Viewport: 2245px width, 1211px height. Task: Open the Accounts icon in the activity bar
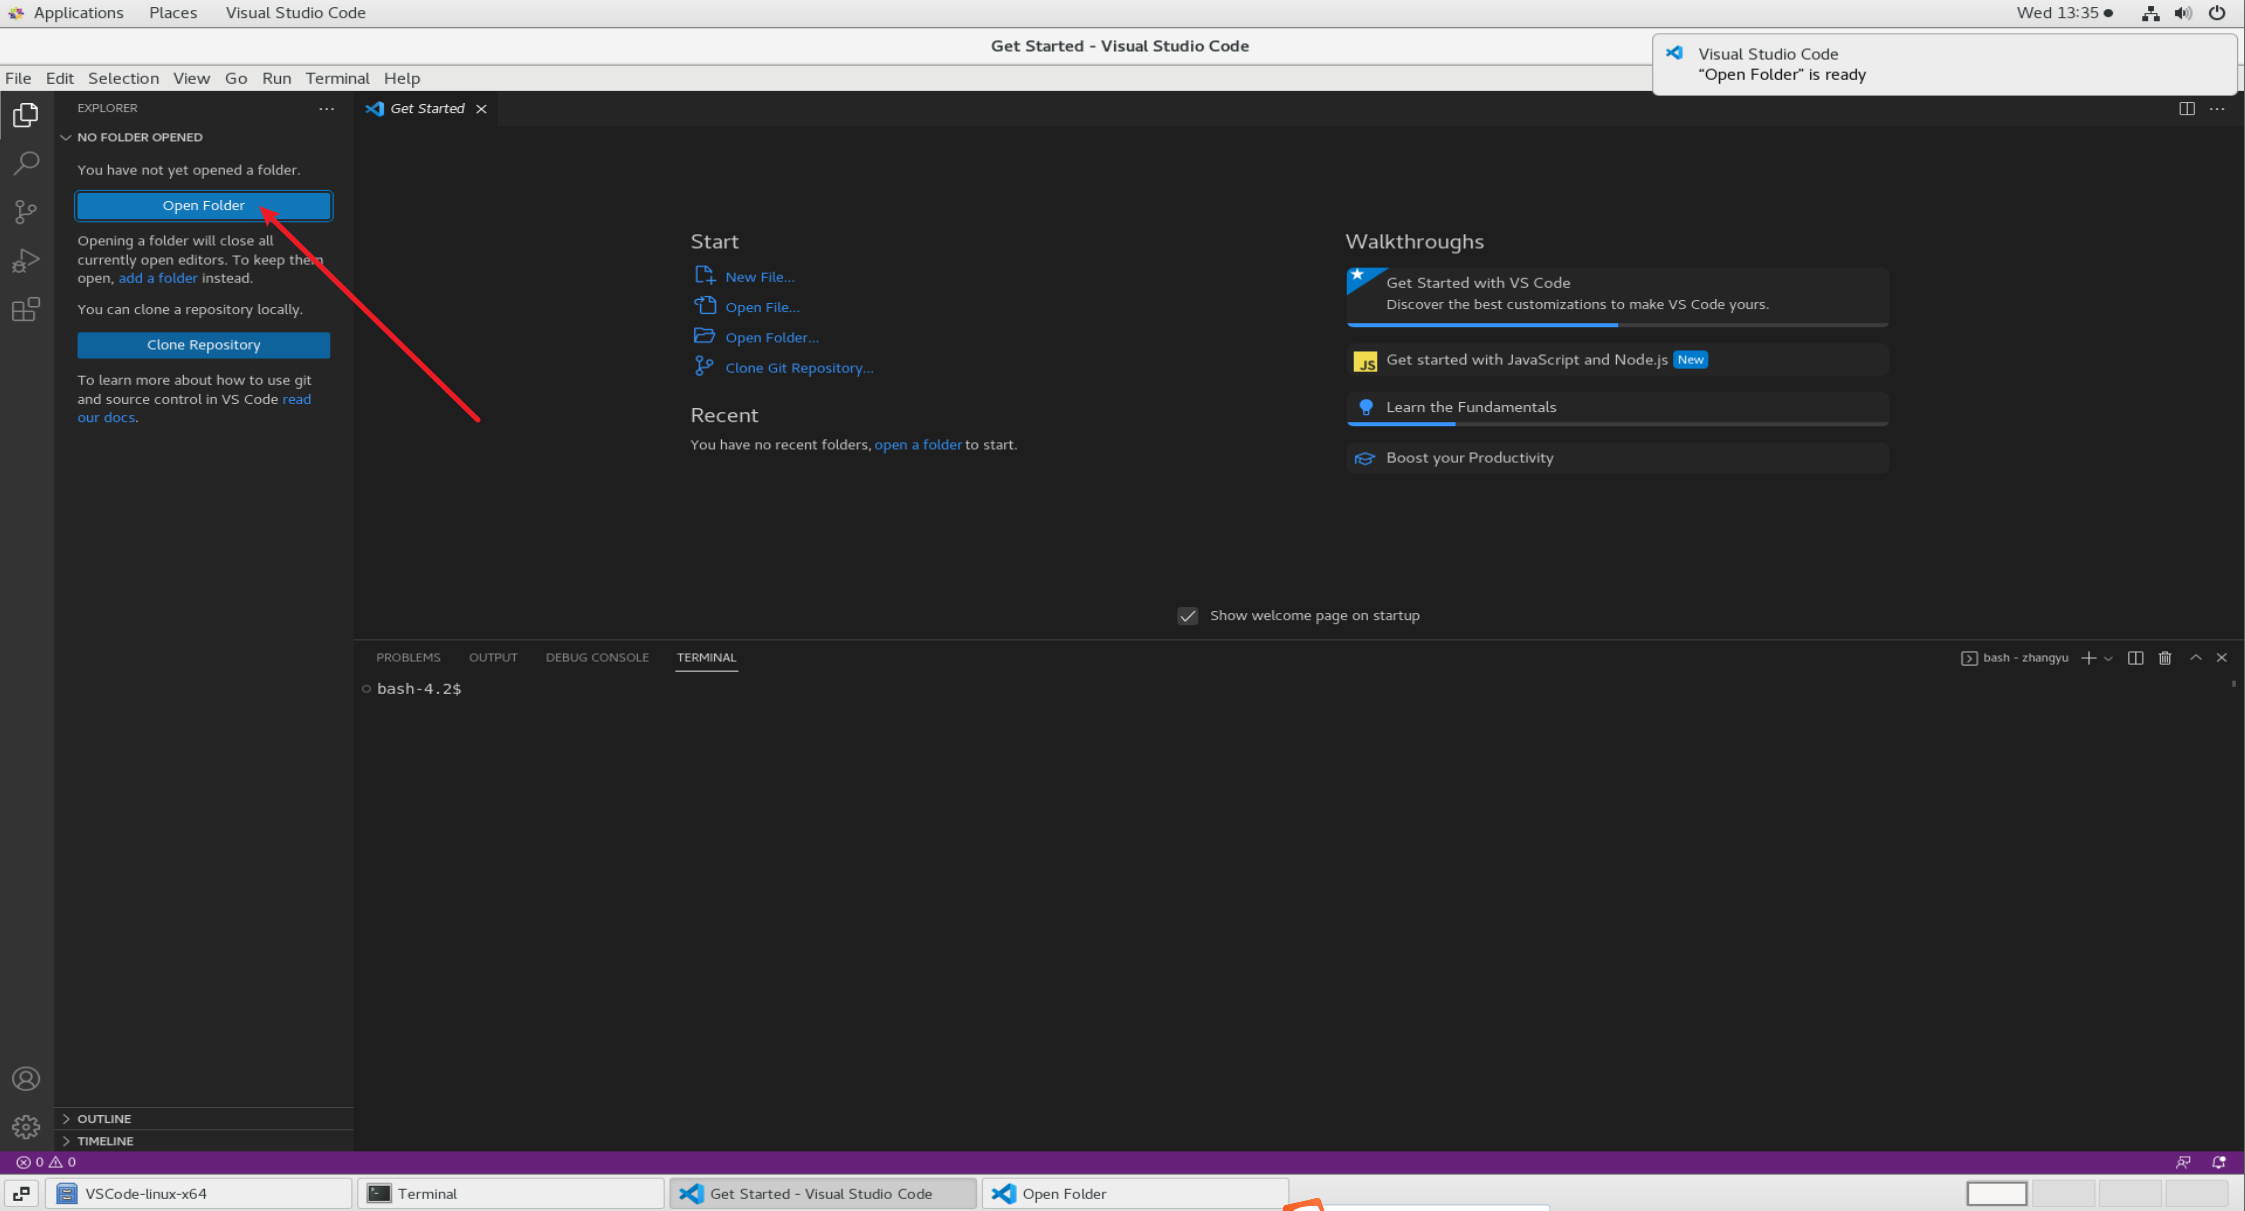tap(25, 1078)
